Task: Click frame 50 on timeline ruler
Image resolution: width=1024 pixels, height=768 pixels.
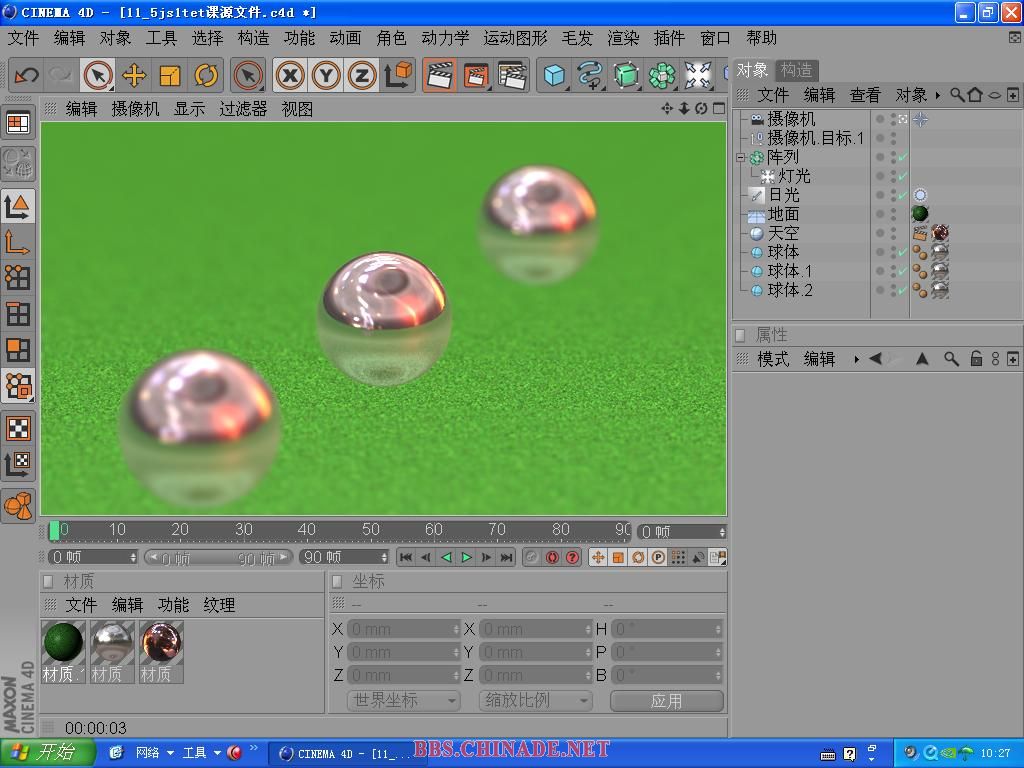Action: click(371, 530)
